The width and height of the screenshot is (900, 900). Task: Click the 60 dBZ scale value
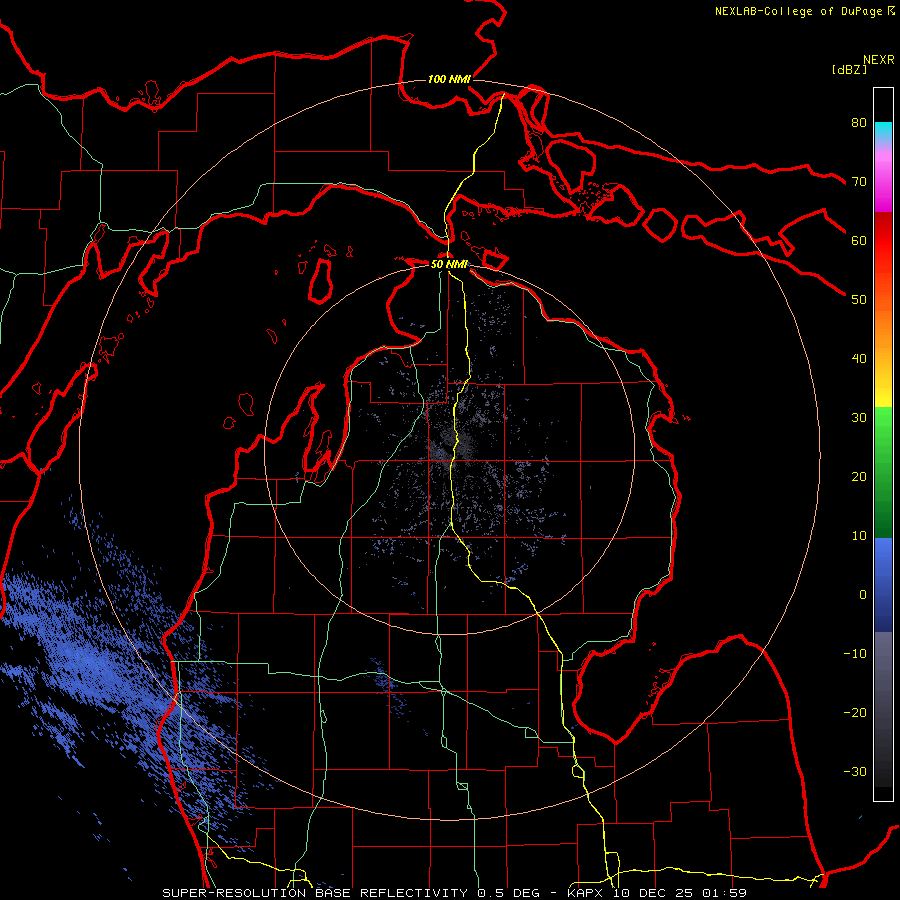859,240
